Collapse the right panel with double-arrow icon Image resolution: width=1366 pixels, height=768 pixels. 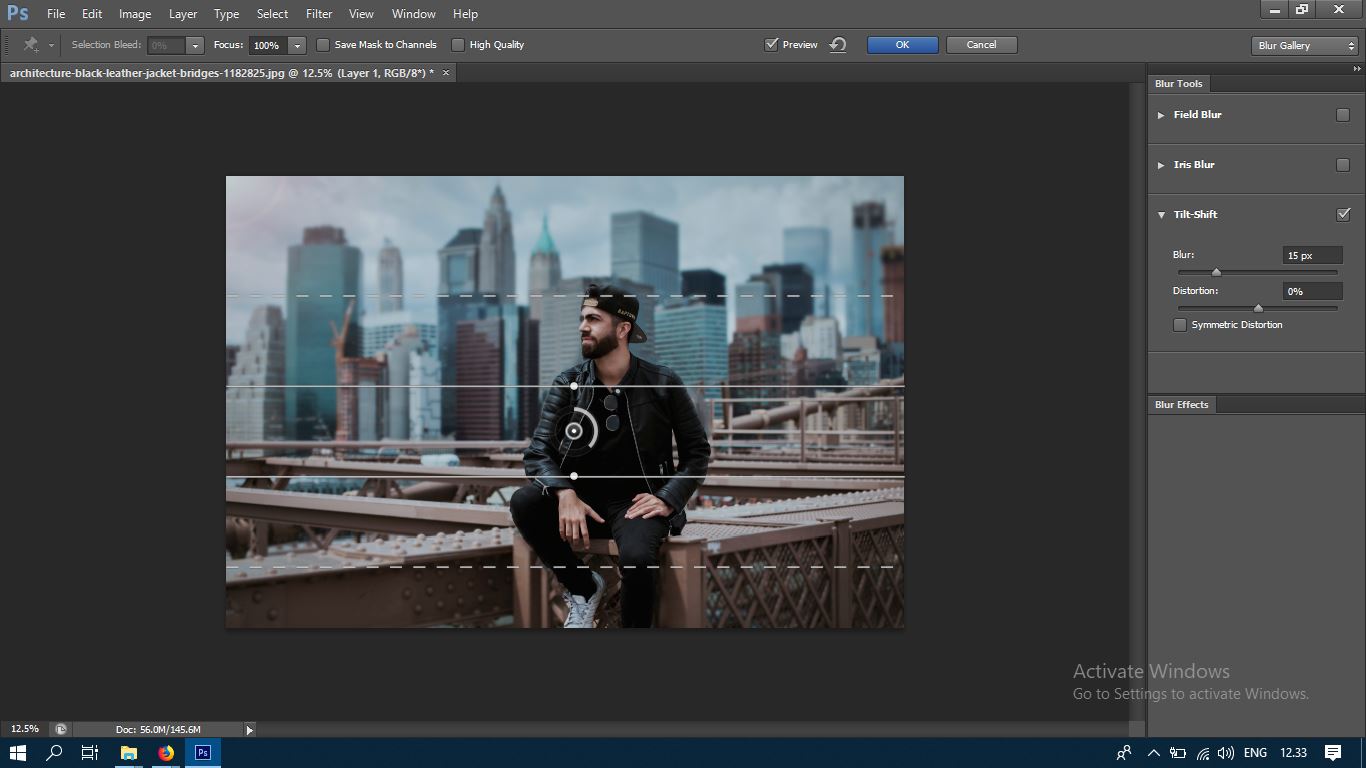coord(1356,69)
